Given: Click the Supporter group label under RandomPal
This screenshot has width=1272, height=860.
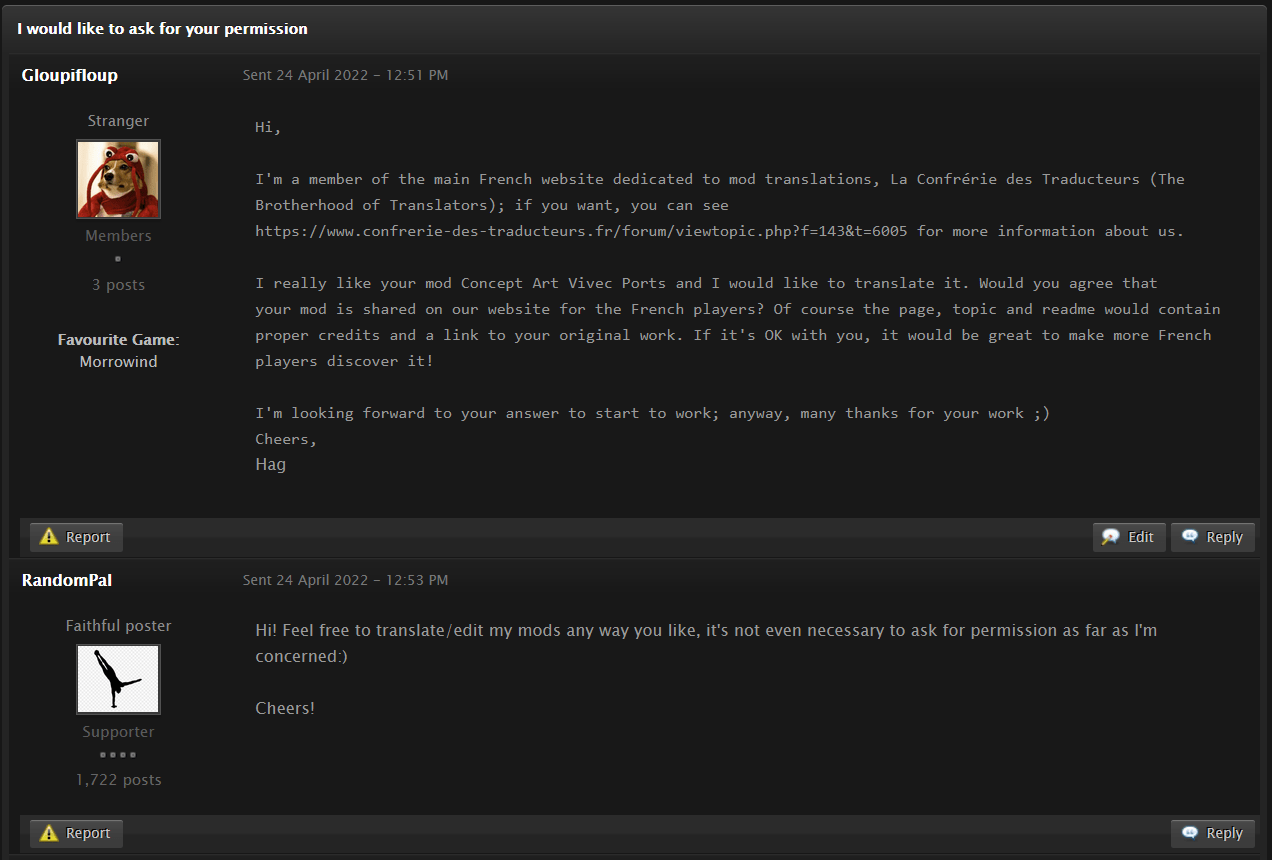Looking at the screenshot, I should (118, 732).
